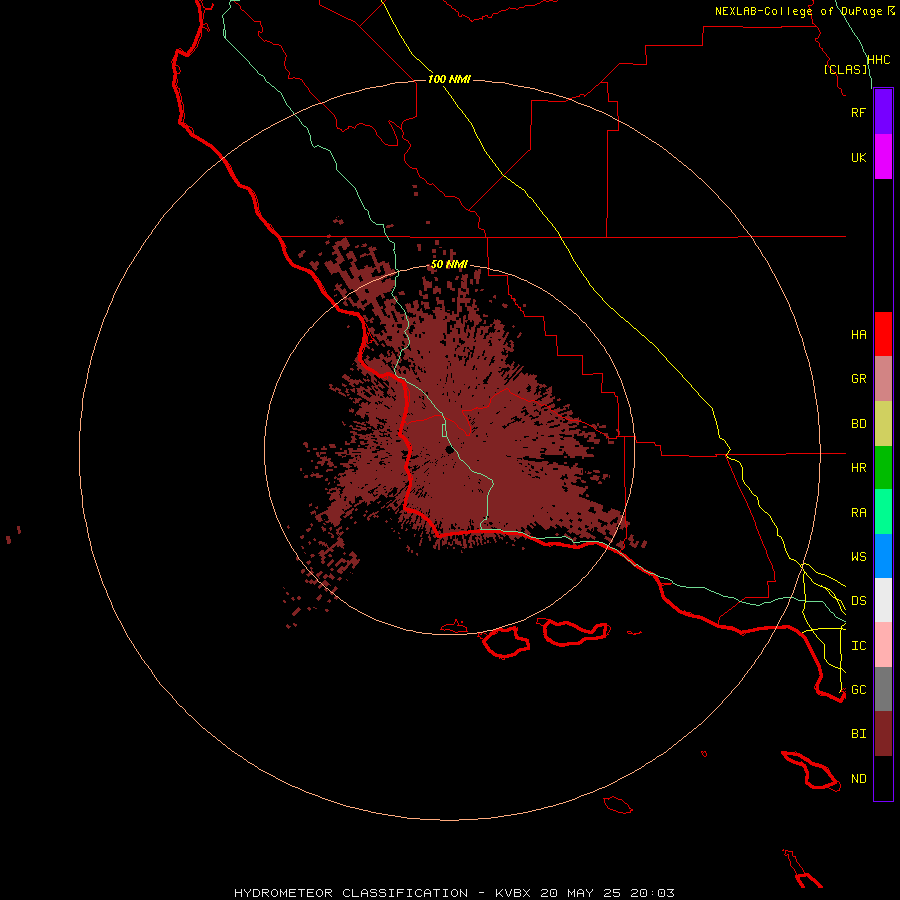Click the GC gray legend swatch

click(883, 689)
